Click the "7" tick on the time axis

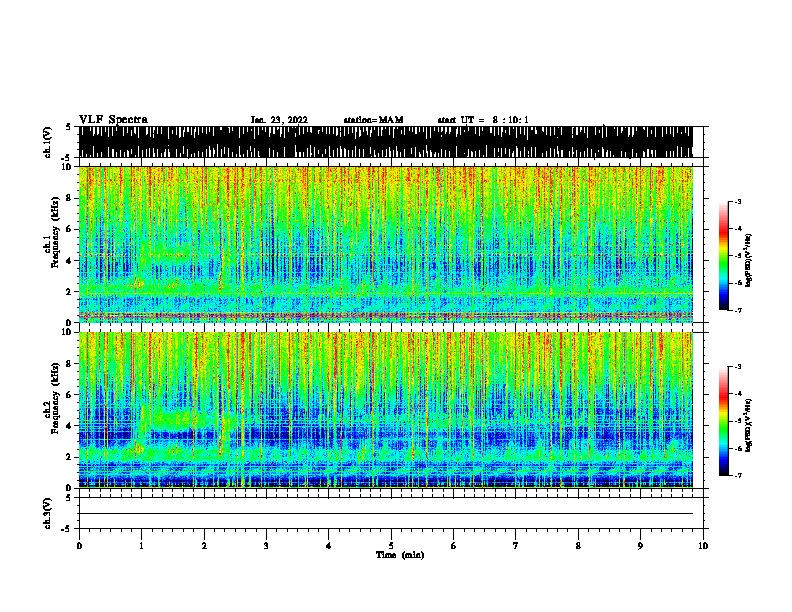[x=516, y=545]
